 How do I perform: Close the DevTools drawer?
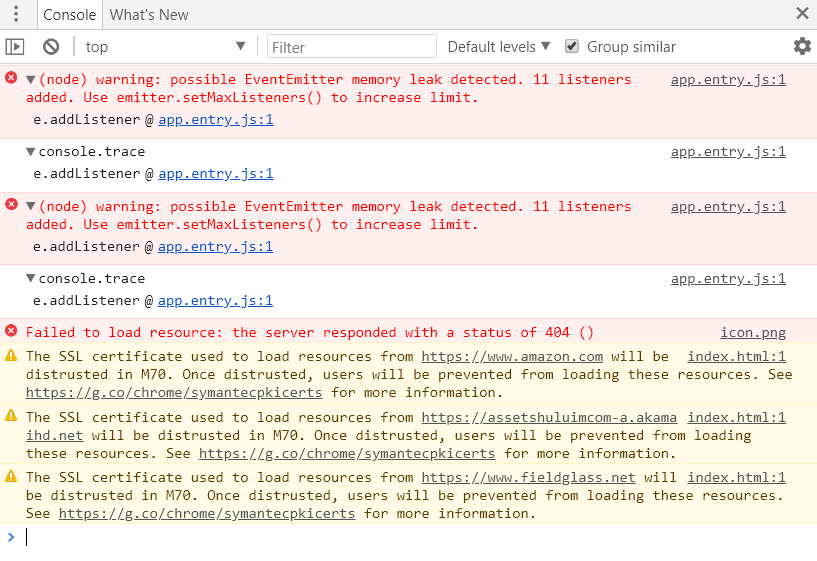(802, 13)
